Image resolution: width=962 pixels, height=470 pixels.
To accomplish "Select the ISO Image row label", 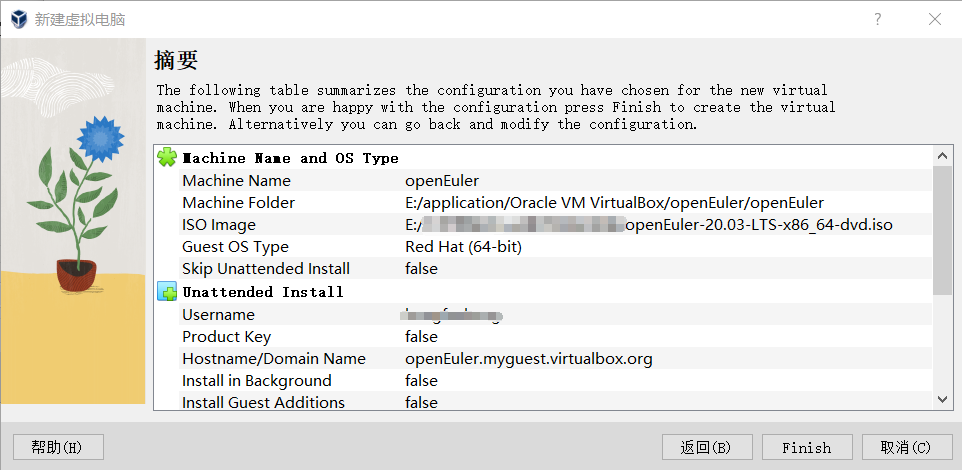I will 218,225.
